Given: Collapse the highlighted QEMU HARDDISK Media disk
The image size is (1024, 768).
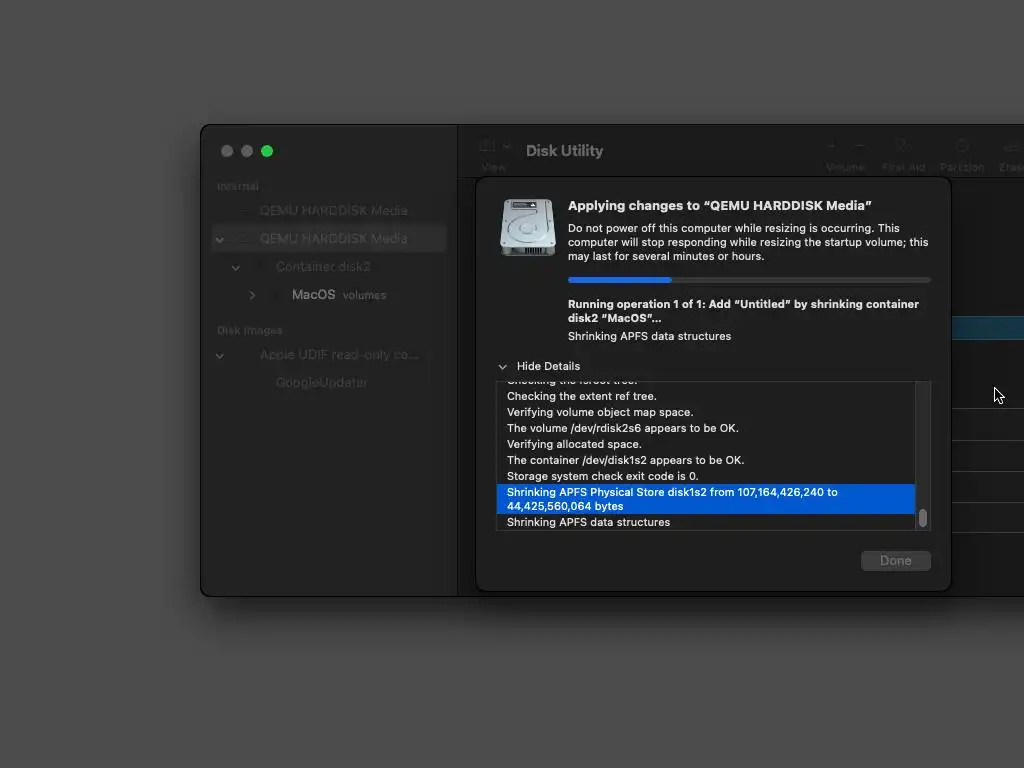Looking at the screenshot, I should 220,239.
